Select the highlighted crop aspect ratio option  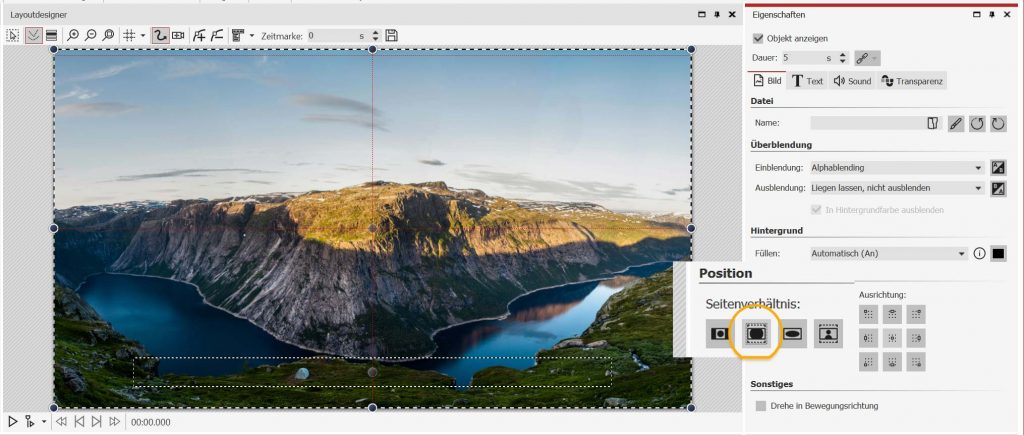[756, 332]
